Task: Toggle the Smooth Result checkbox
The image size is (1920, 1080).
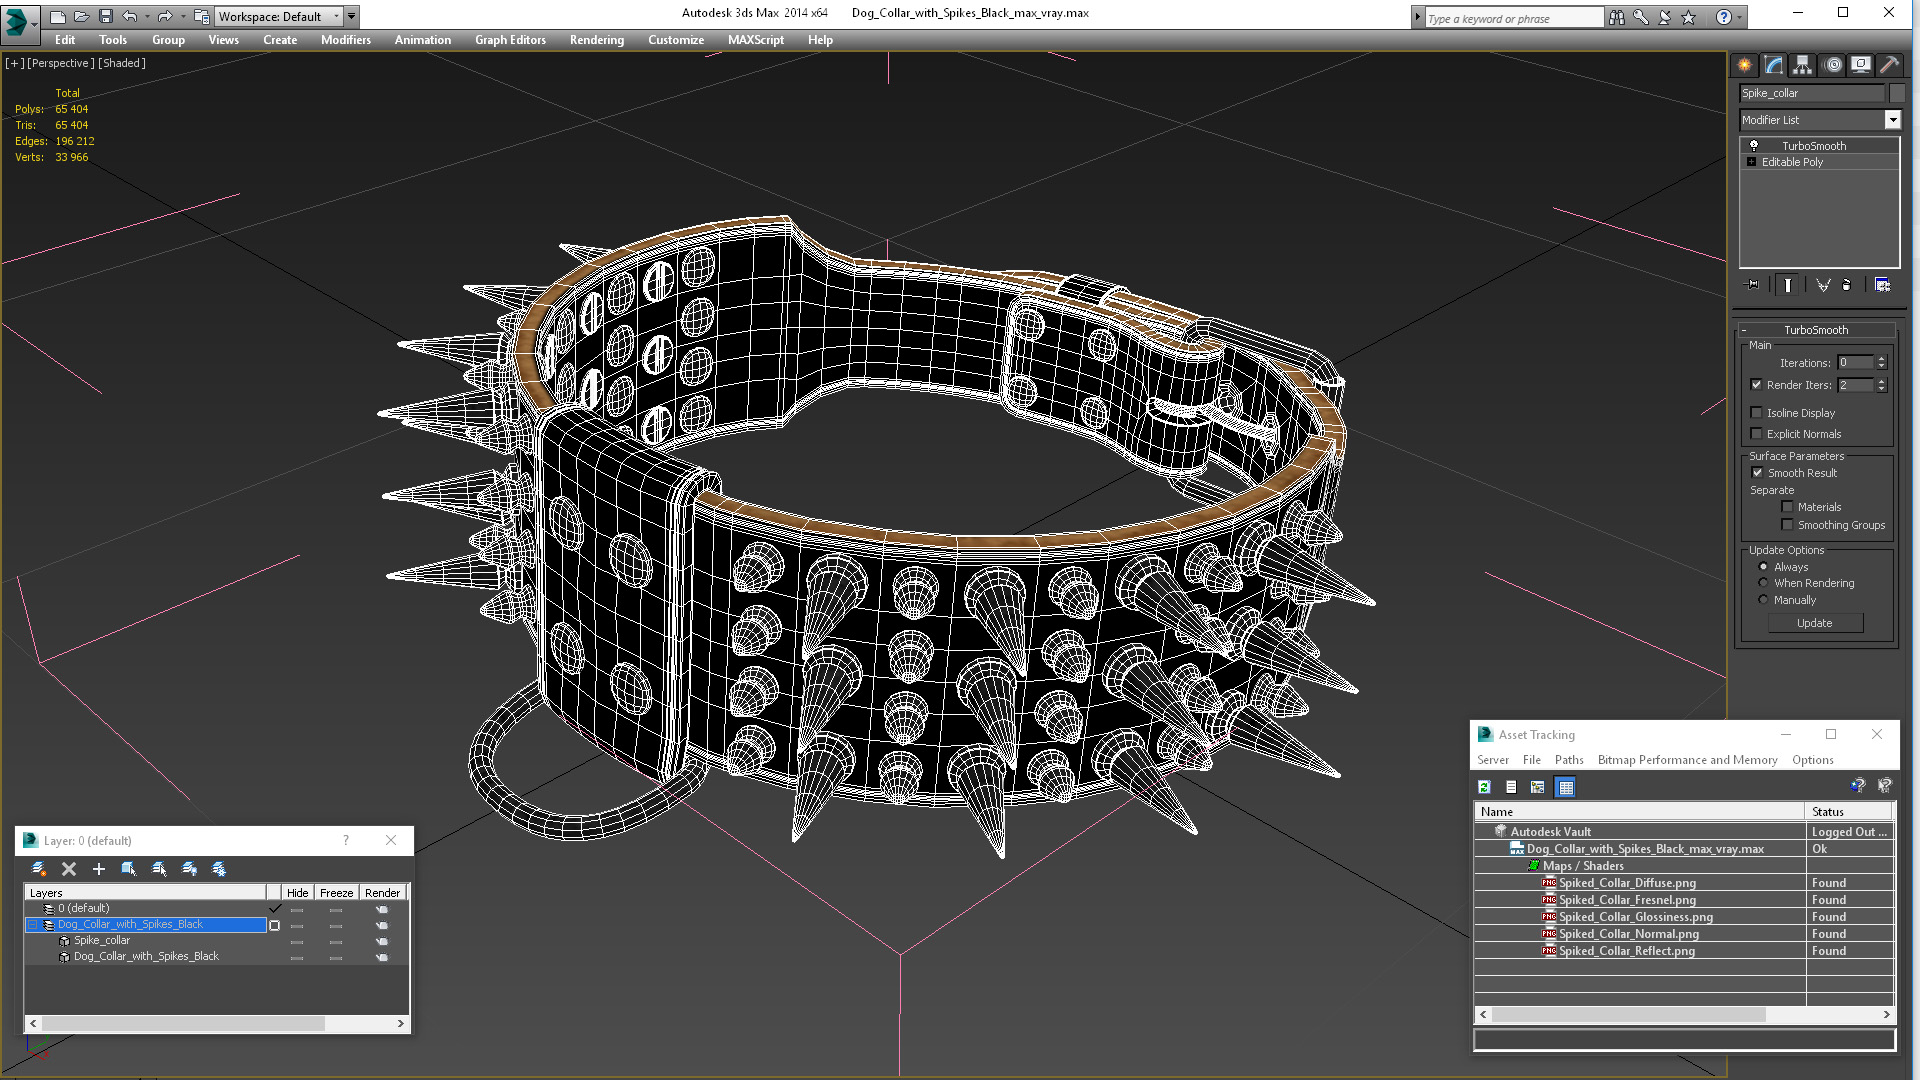Action: [1757, 473]
